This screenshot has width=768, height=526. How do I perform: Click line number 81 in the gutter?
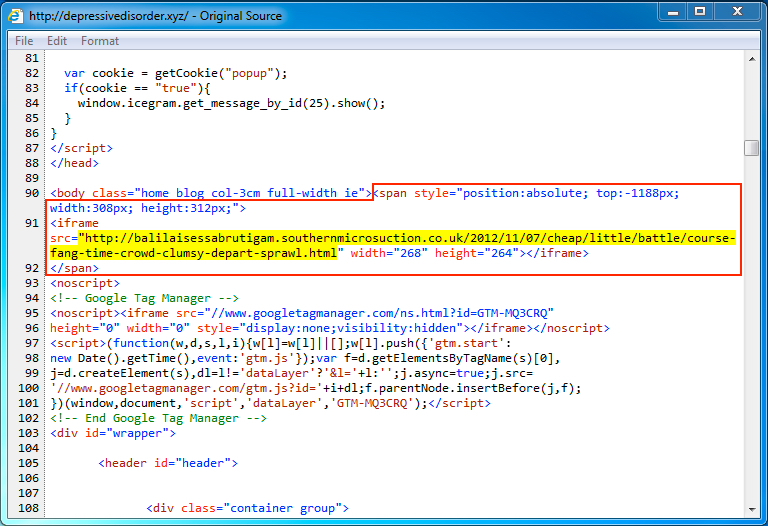(32, 58)
